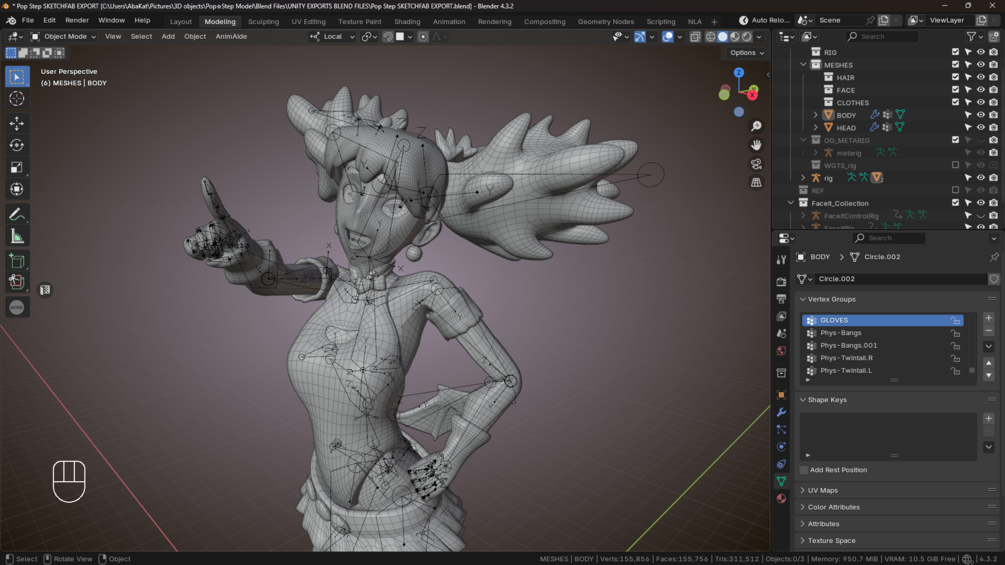Expand the BODY object in outliner

[816, 115]
